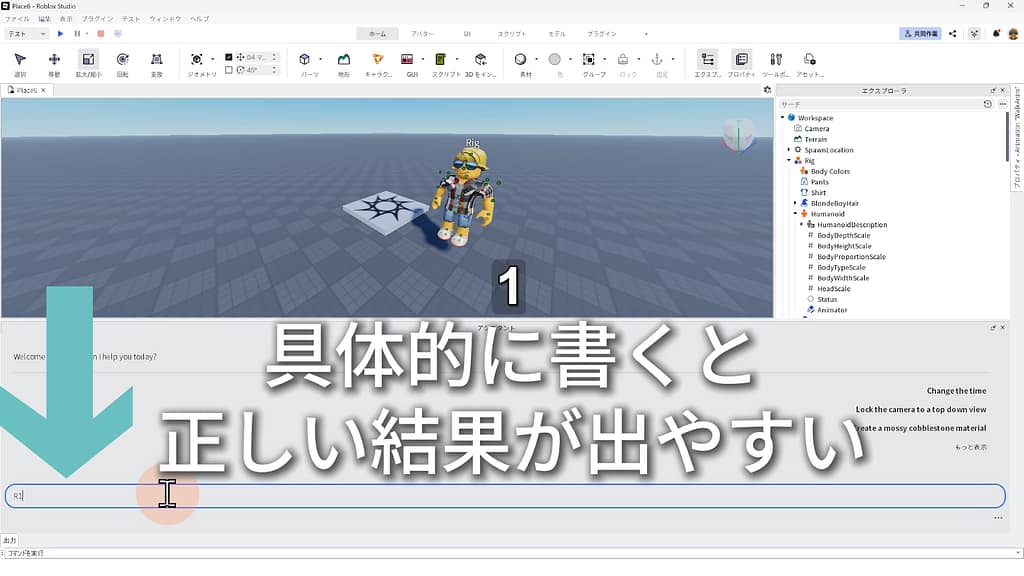Activate the Scale (拡大/縮小) tool
The width and height of the screenshot is (1024, 576).
point(88,63)
